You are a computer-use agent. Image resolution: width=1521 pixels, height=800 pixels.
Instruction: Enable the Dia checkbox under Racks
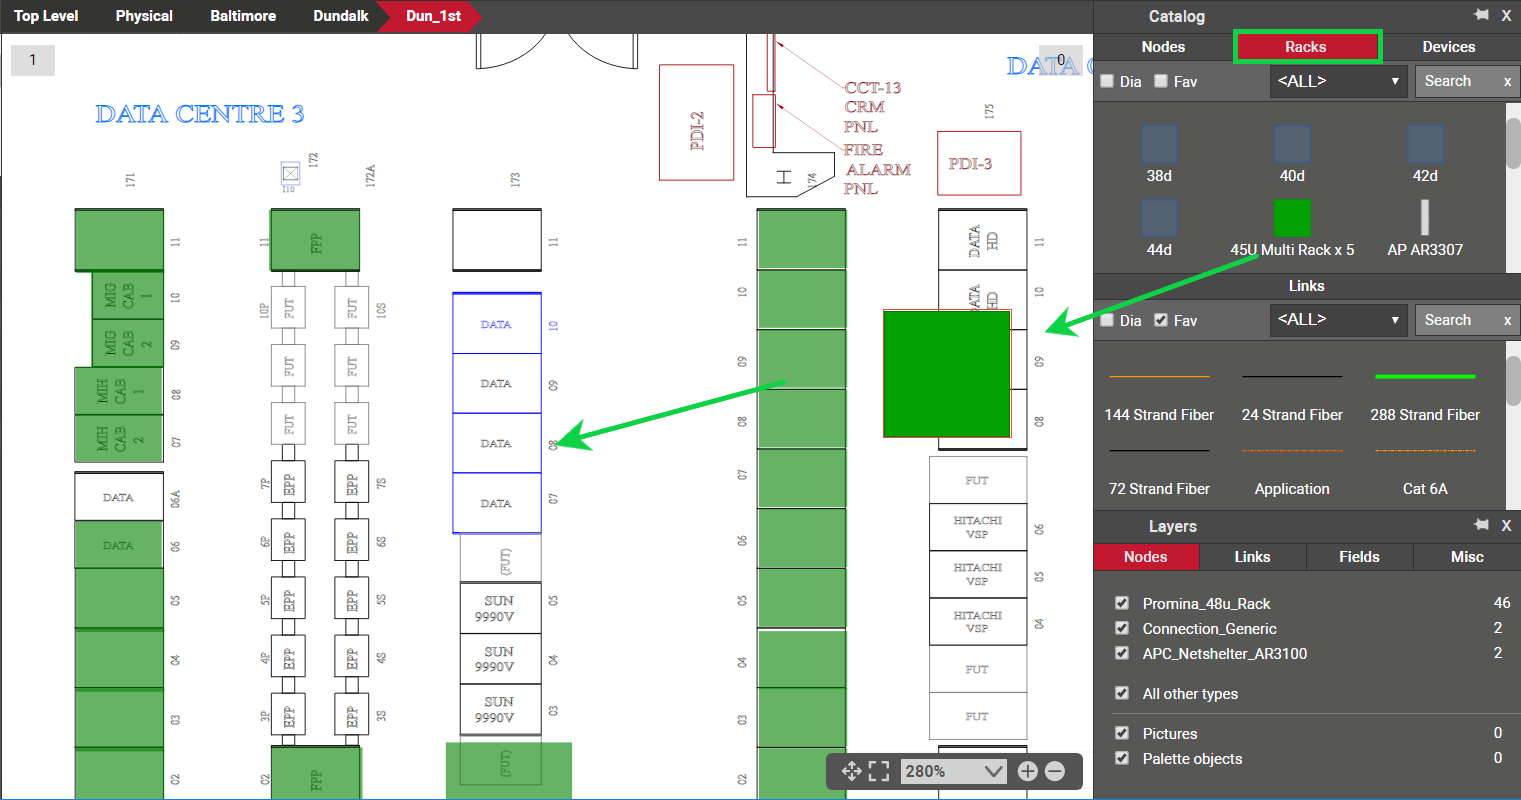pos(1107,81)
